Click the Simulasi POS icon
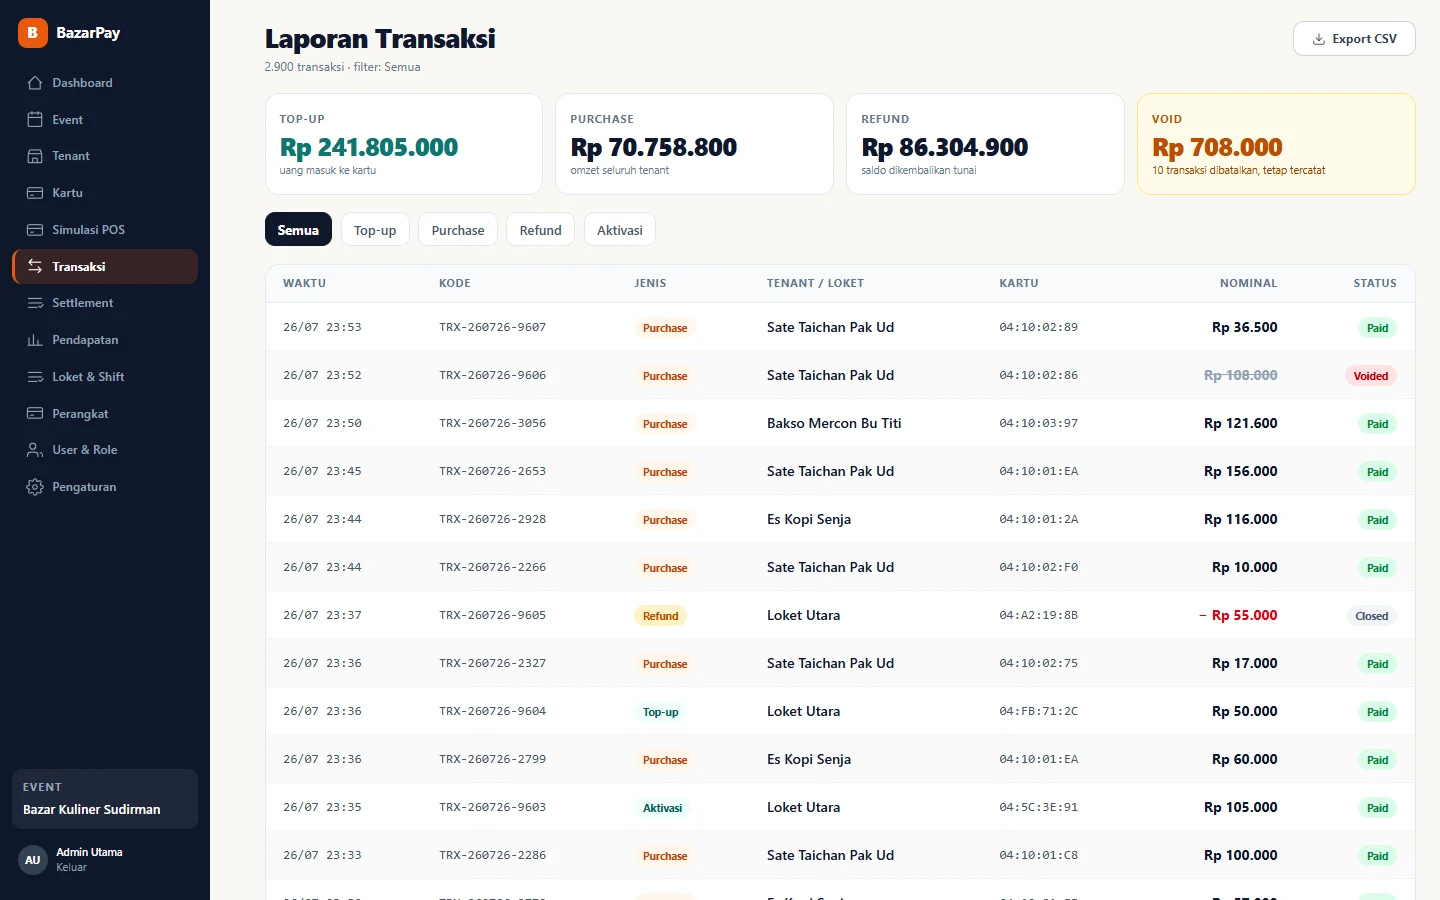 [x=35, y=230]
